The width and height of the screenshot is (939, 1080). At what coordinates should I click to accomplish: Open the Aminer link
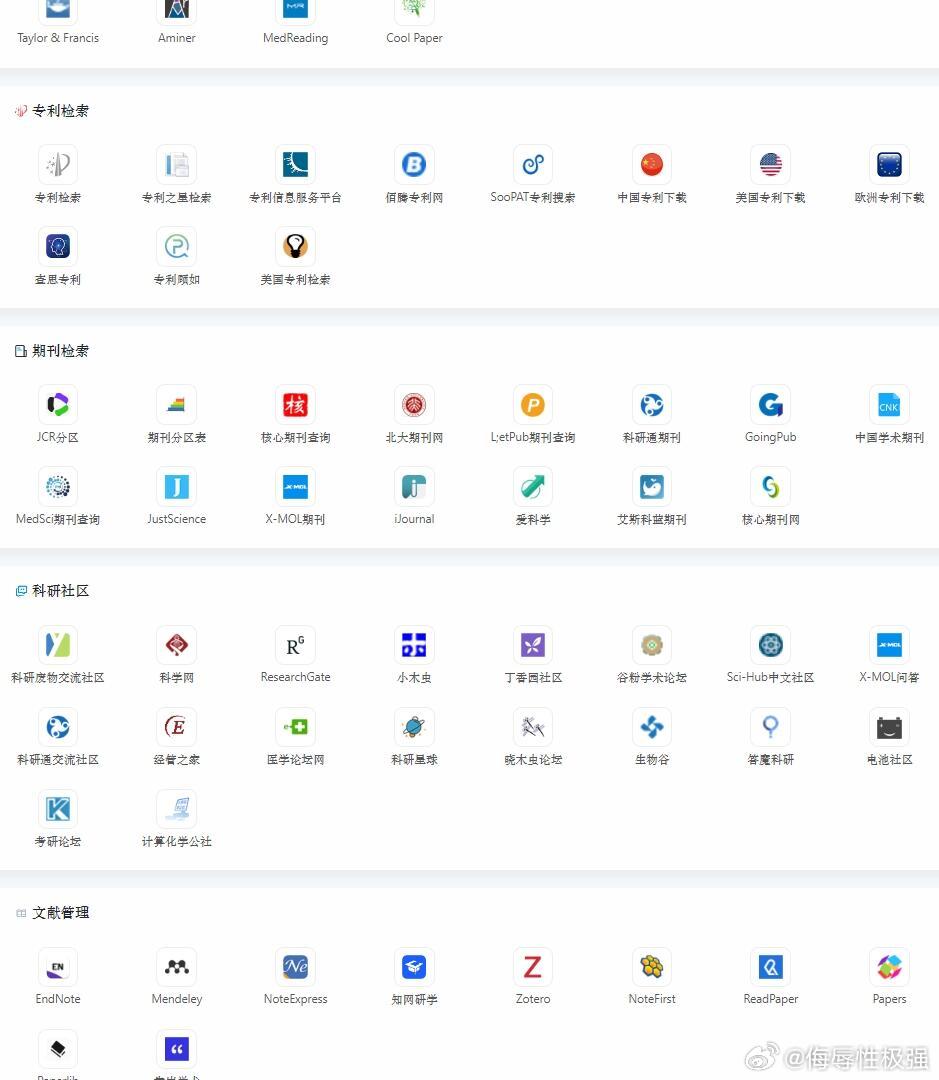(x=176, y=38)
